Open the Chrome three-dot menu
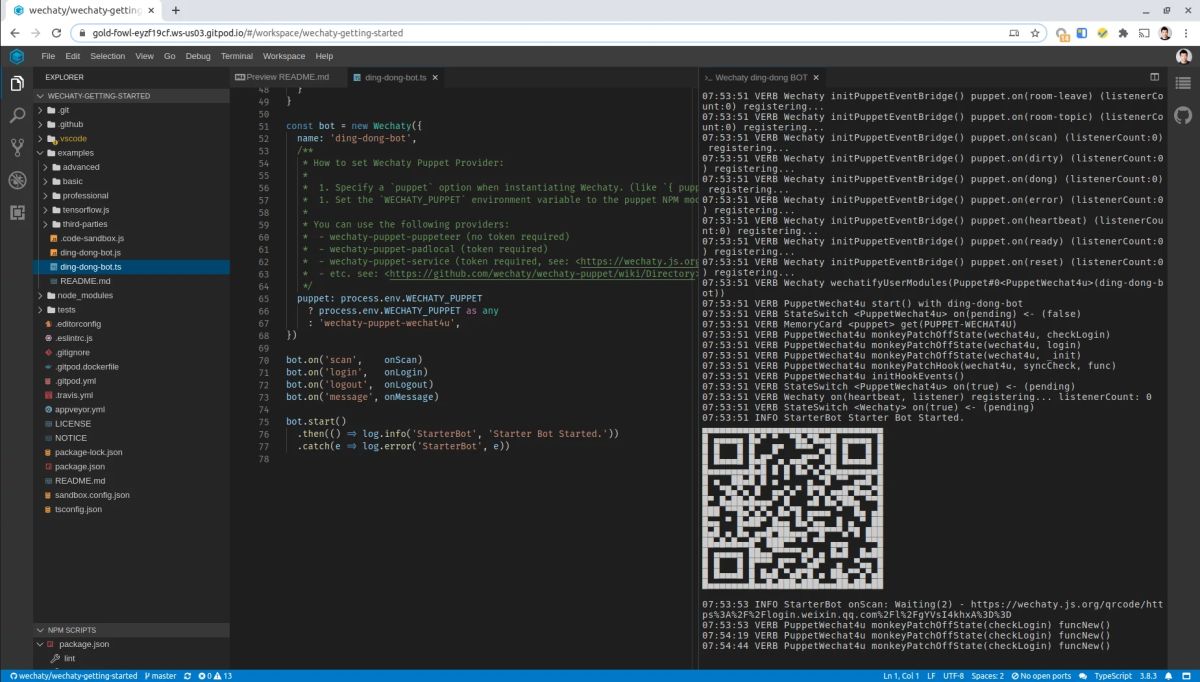Screen dimensions: 1200x682 click(1185, 33)
